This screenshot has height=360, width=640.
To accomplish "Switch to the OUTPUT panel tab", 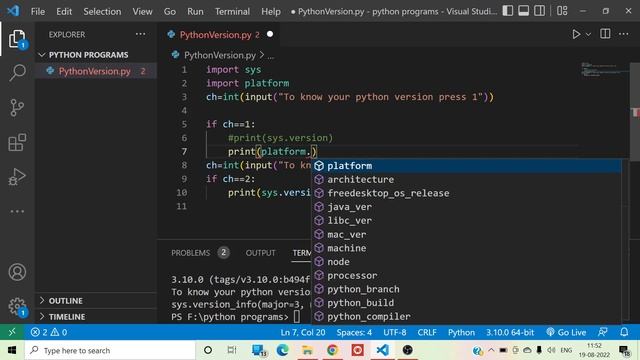I will tap(260, 253).
